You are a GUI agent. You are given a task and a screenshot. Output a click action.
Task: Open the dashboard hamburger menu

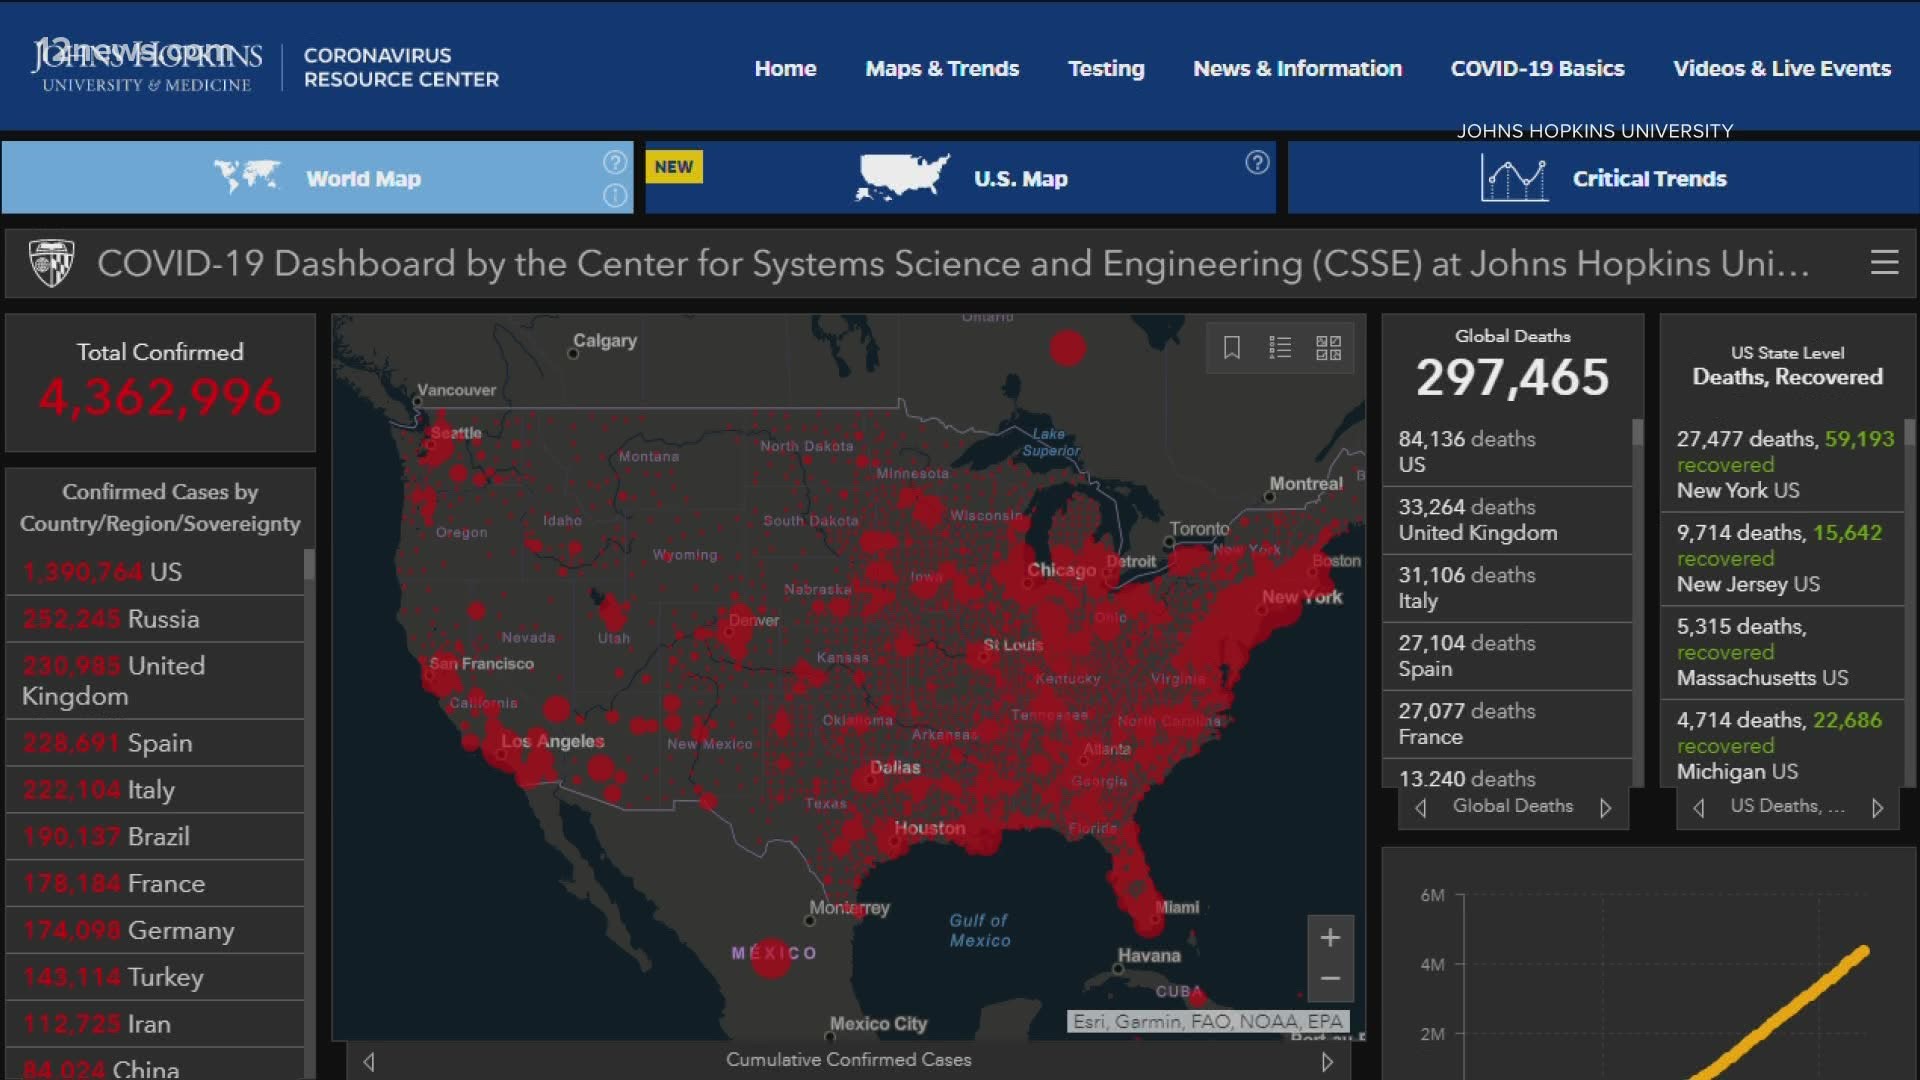pos(1884,262)
